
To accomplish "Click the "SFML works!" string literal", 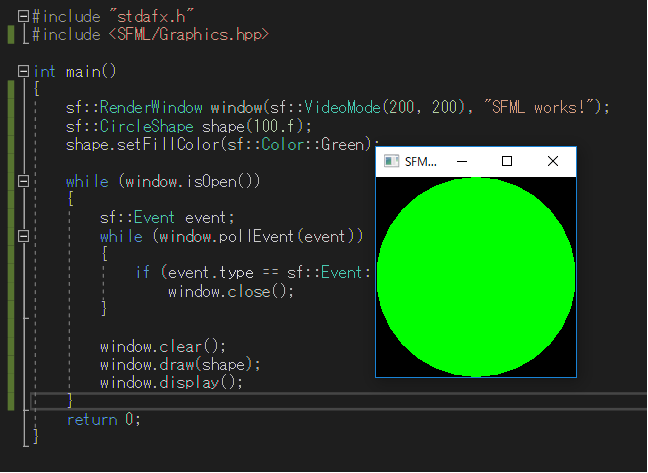I will tap(541, 108).
